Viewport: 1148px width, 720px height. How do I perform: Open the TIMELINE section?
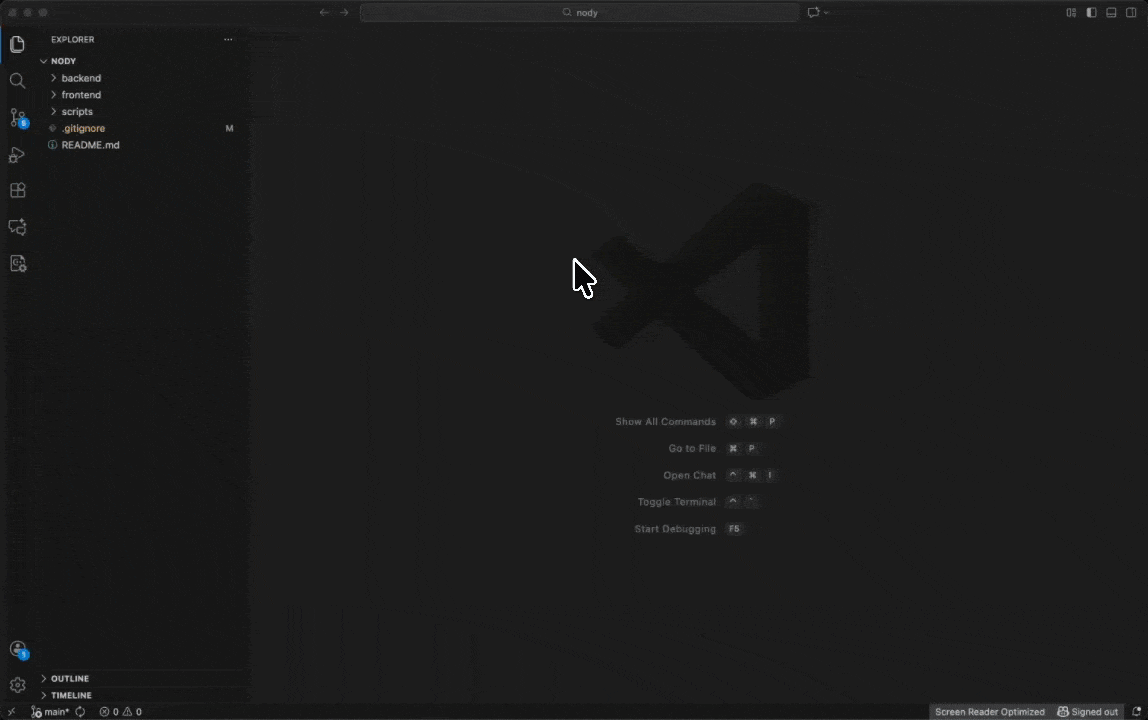tap(69, 695)
